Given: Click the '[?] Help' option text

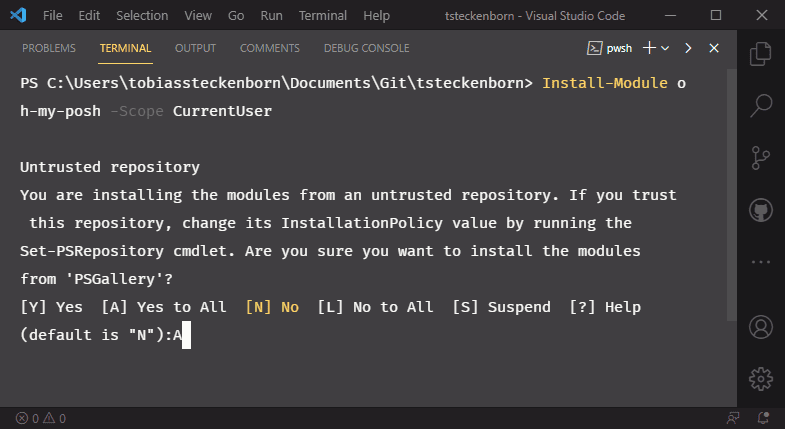Looking at the screenshot, I should tap(605, 307).
